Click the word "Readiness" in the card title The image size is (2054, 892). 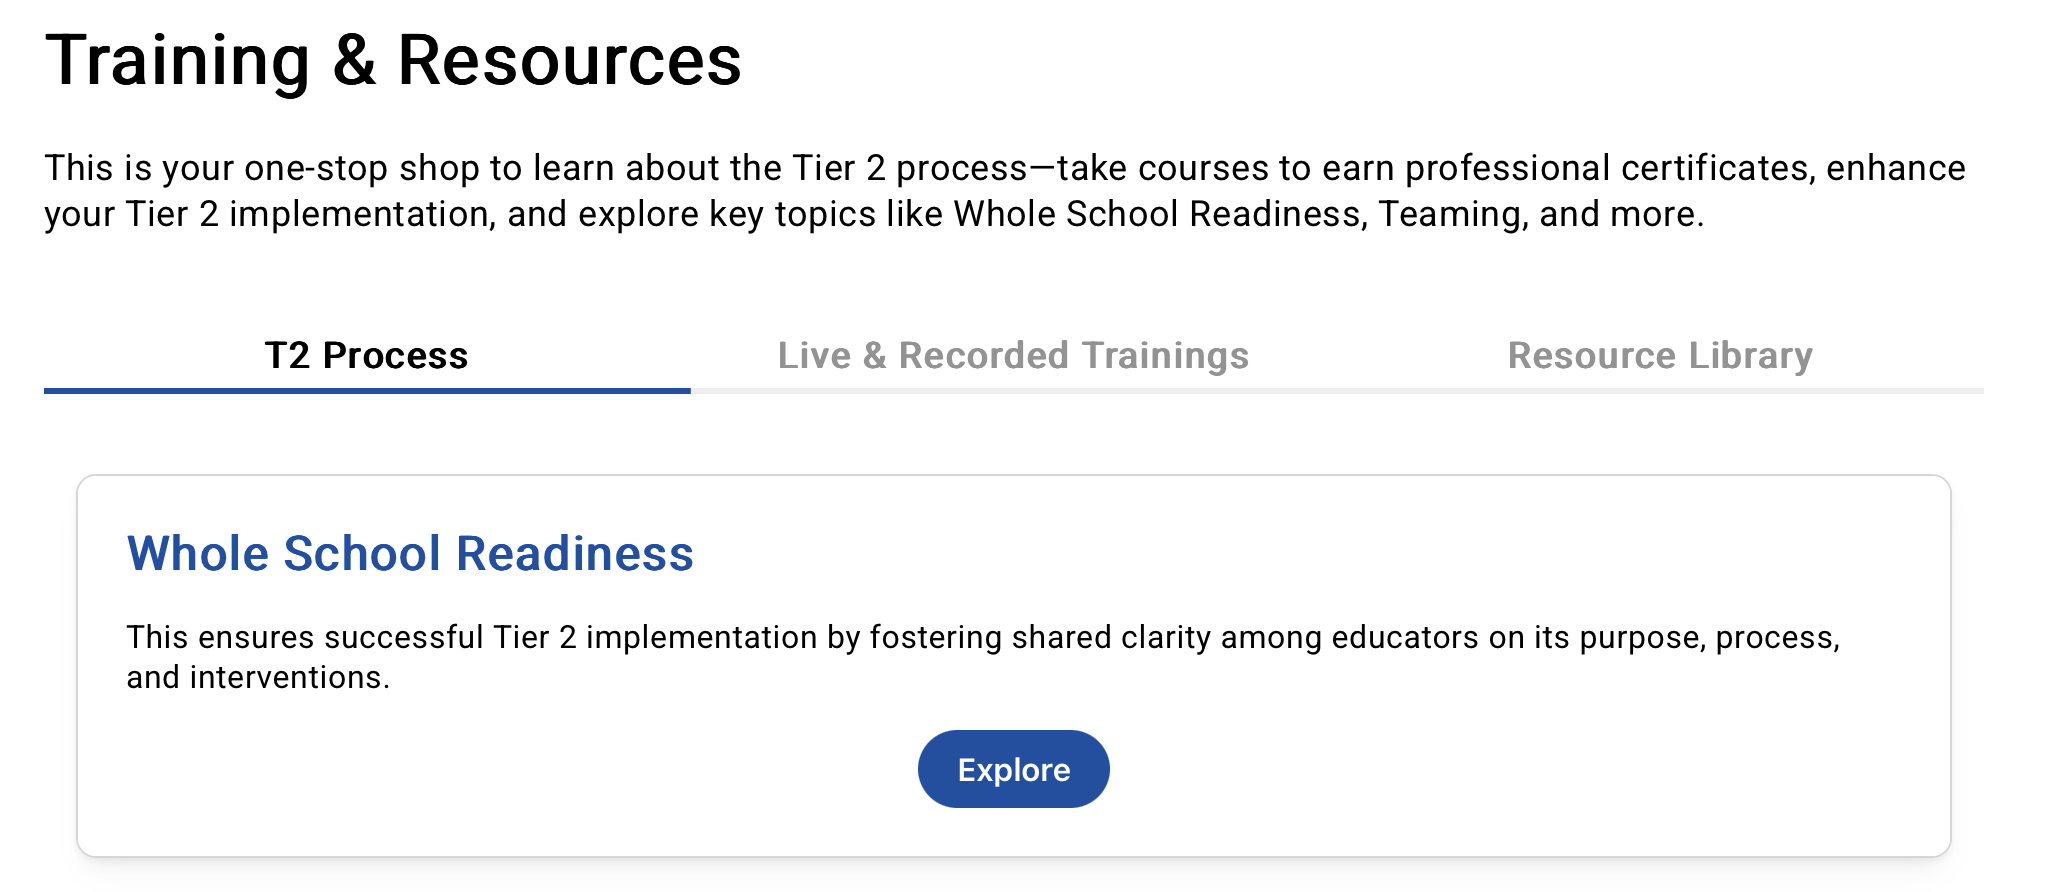575,554
